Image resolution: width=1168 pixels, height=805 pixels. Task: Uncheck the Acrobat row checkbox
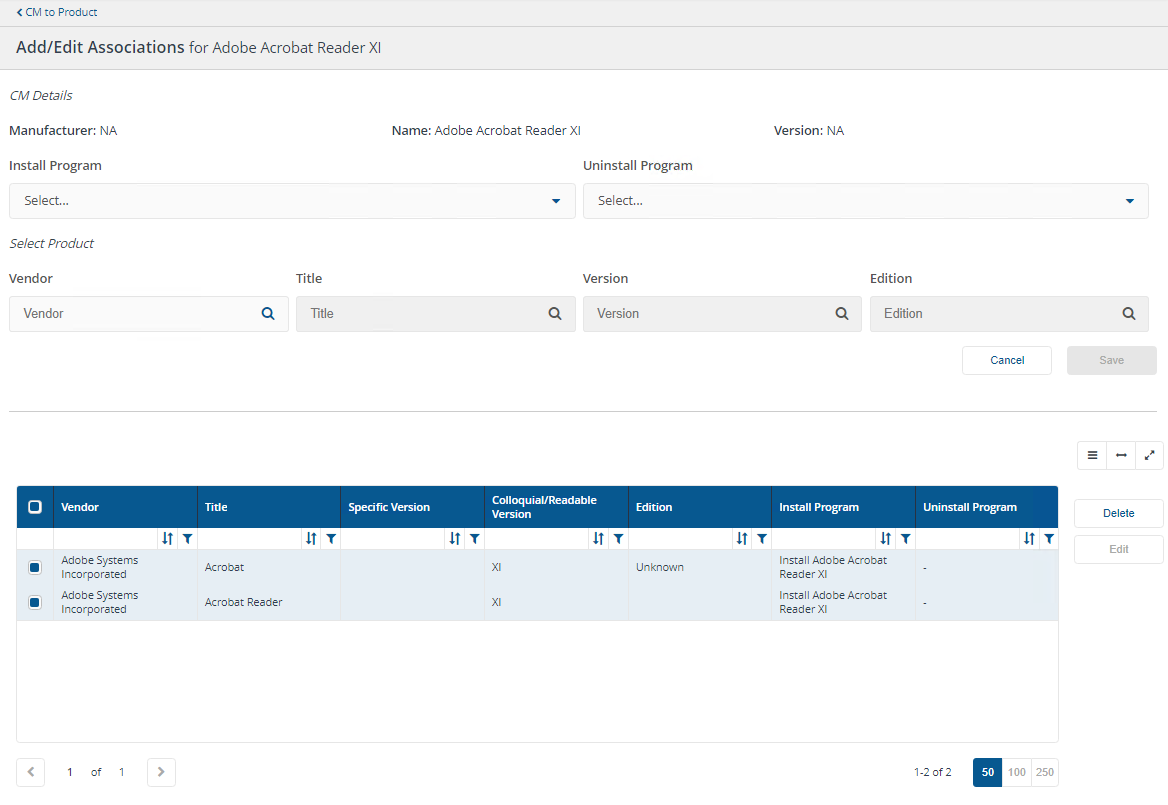pos(35,568)
